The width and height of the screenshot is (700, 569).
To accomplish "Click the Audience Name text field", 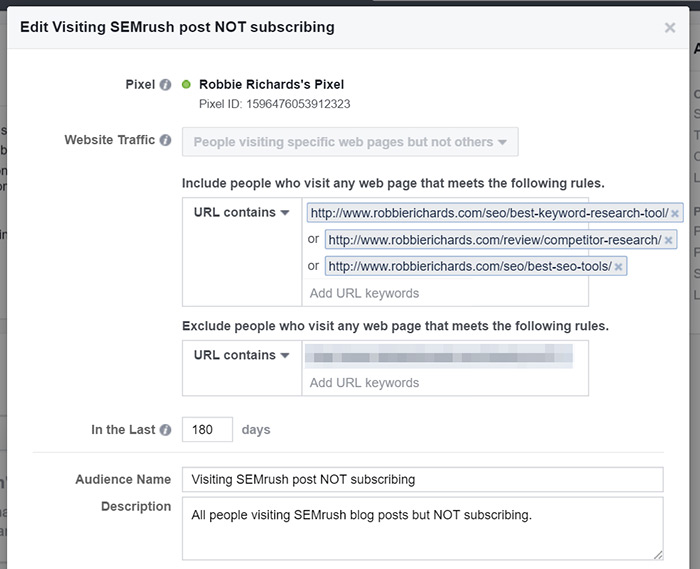I will click(422, 480).
